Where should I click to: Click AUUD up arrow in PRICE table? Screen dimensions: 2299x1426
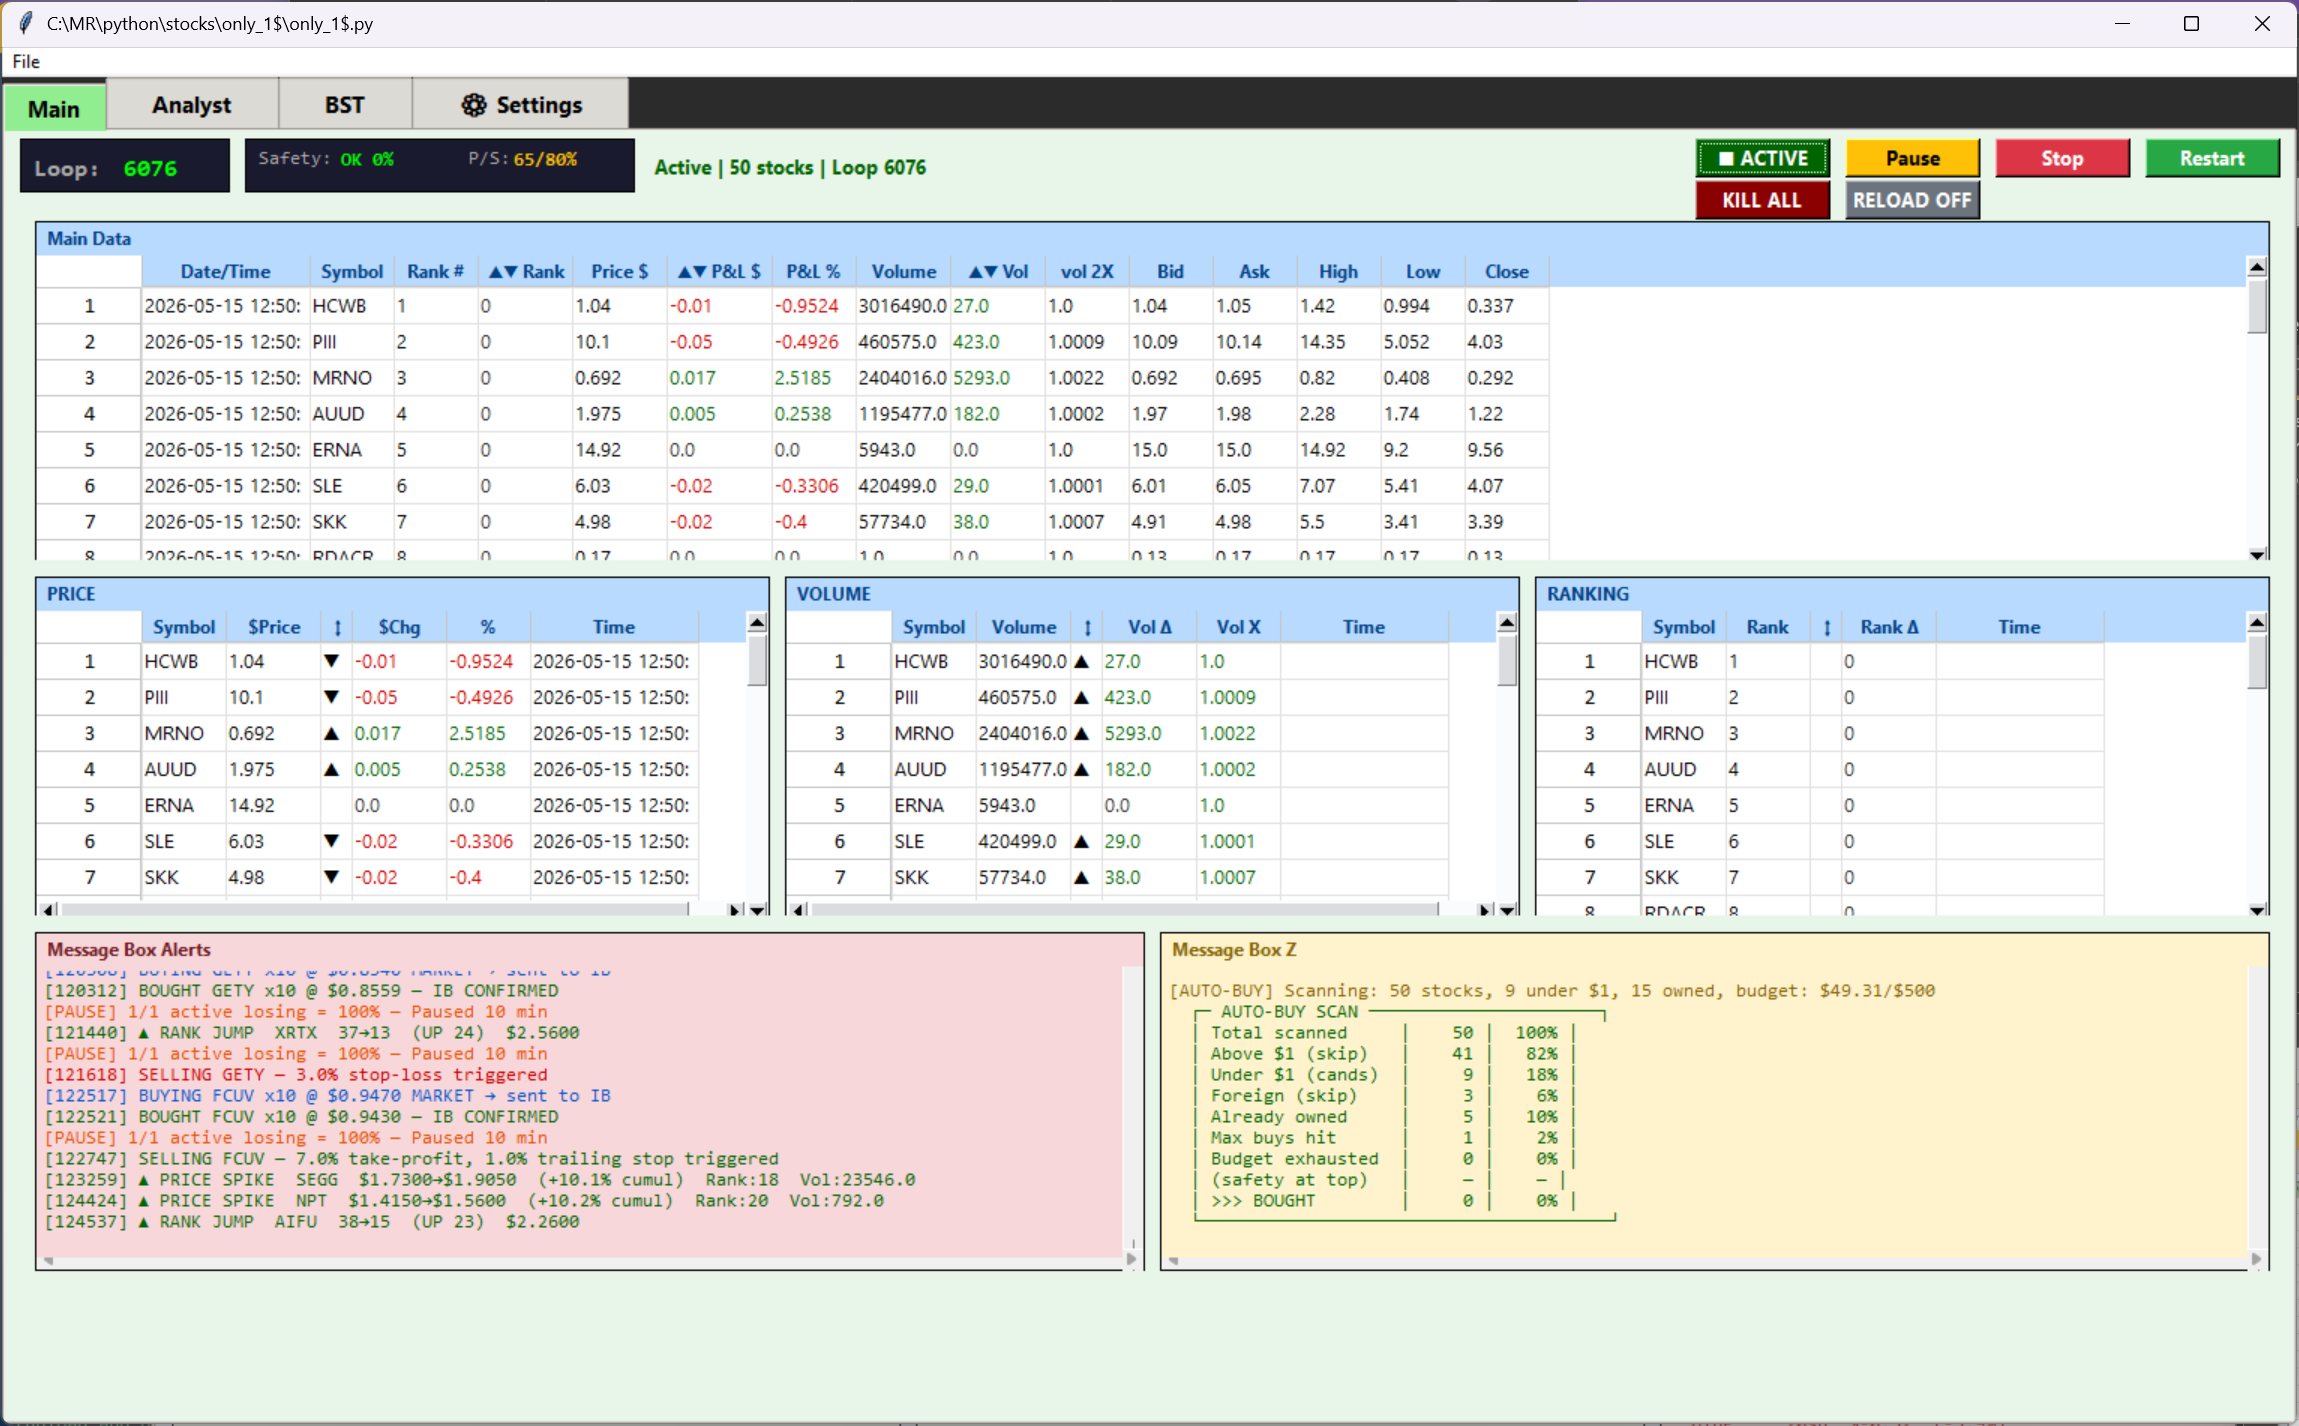(332, 769)
